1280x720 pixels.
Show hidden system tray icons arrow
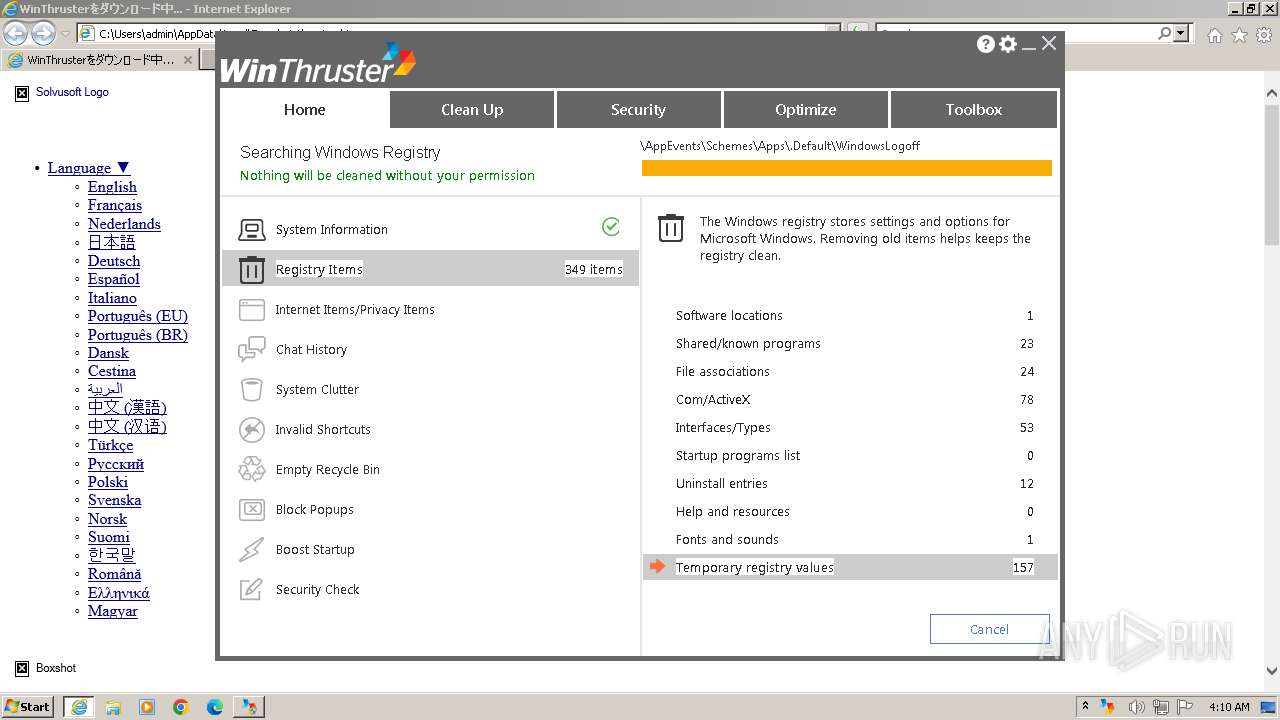point(1085,707)
